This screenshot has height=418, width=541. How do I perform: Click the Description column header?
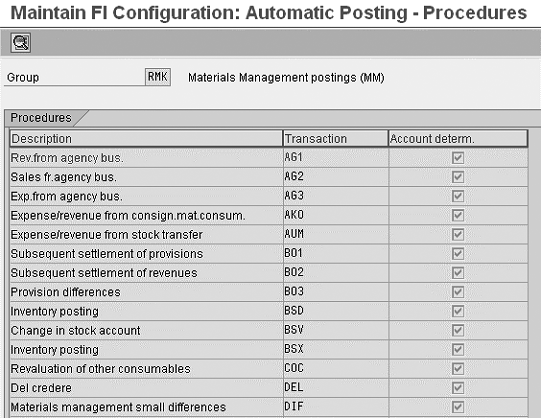tap(146, 139)
